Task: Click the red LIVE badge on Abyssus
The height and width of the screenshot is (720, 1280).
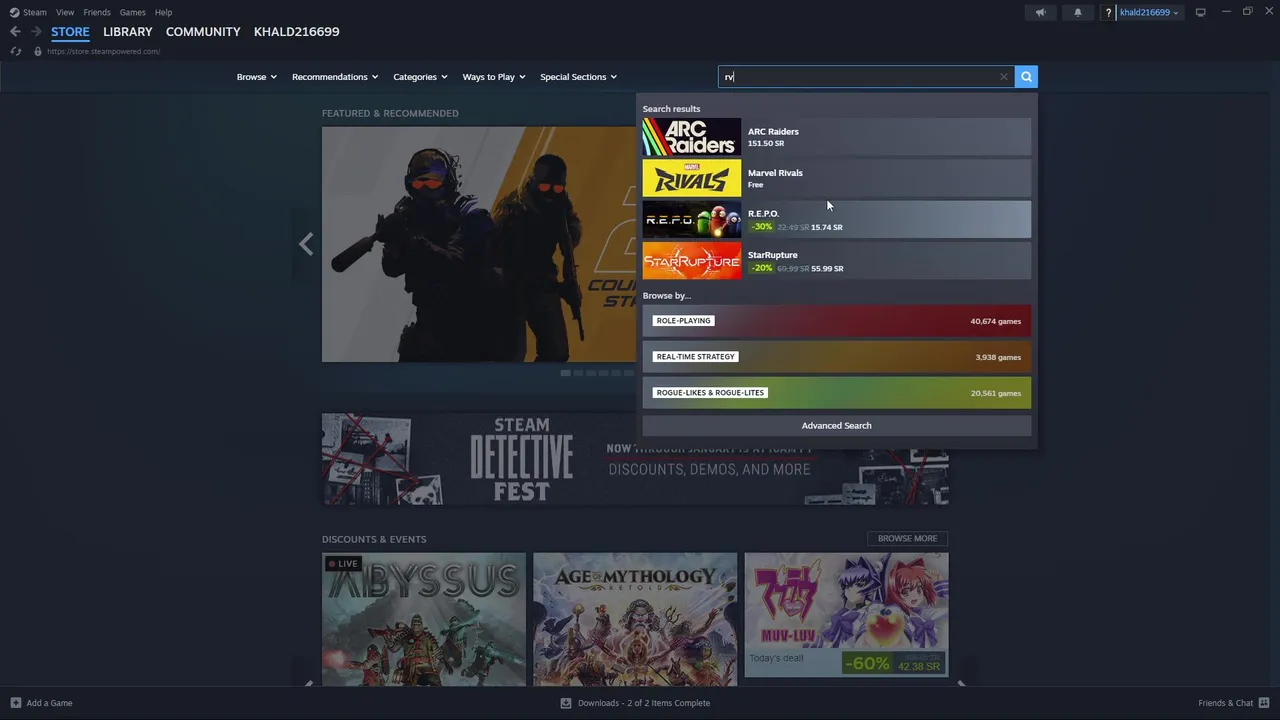Action: (x=343, y=564)
